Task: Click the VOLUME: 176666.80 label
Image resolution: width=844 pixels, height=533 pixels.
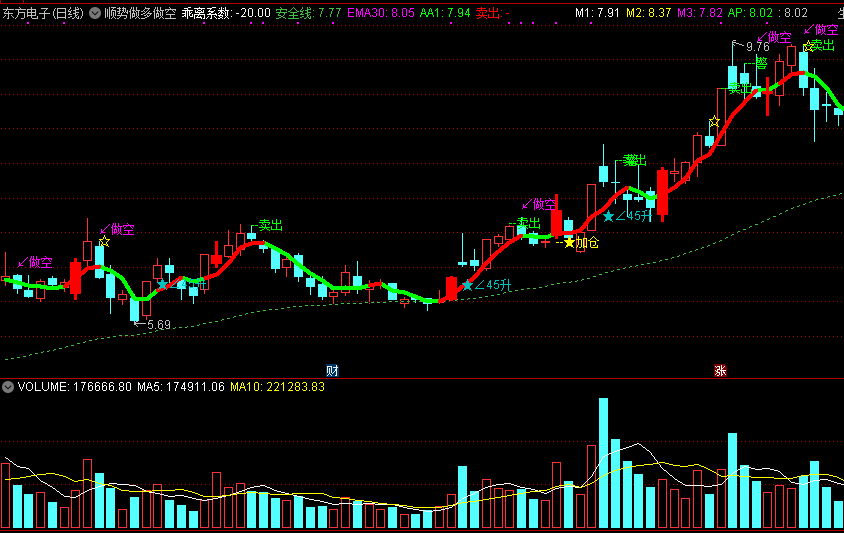Action: (x=75, y=387)
